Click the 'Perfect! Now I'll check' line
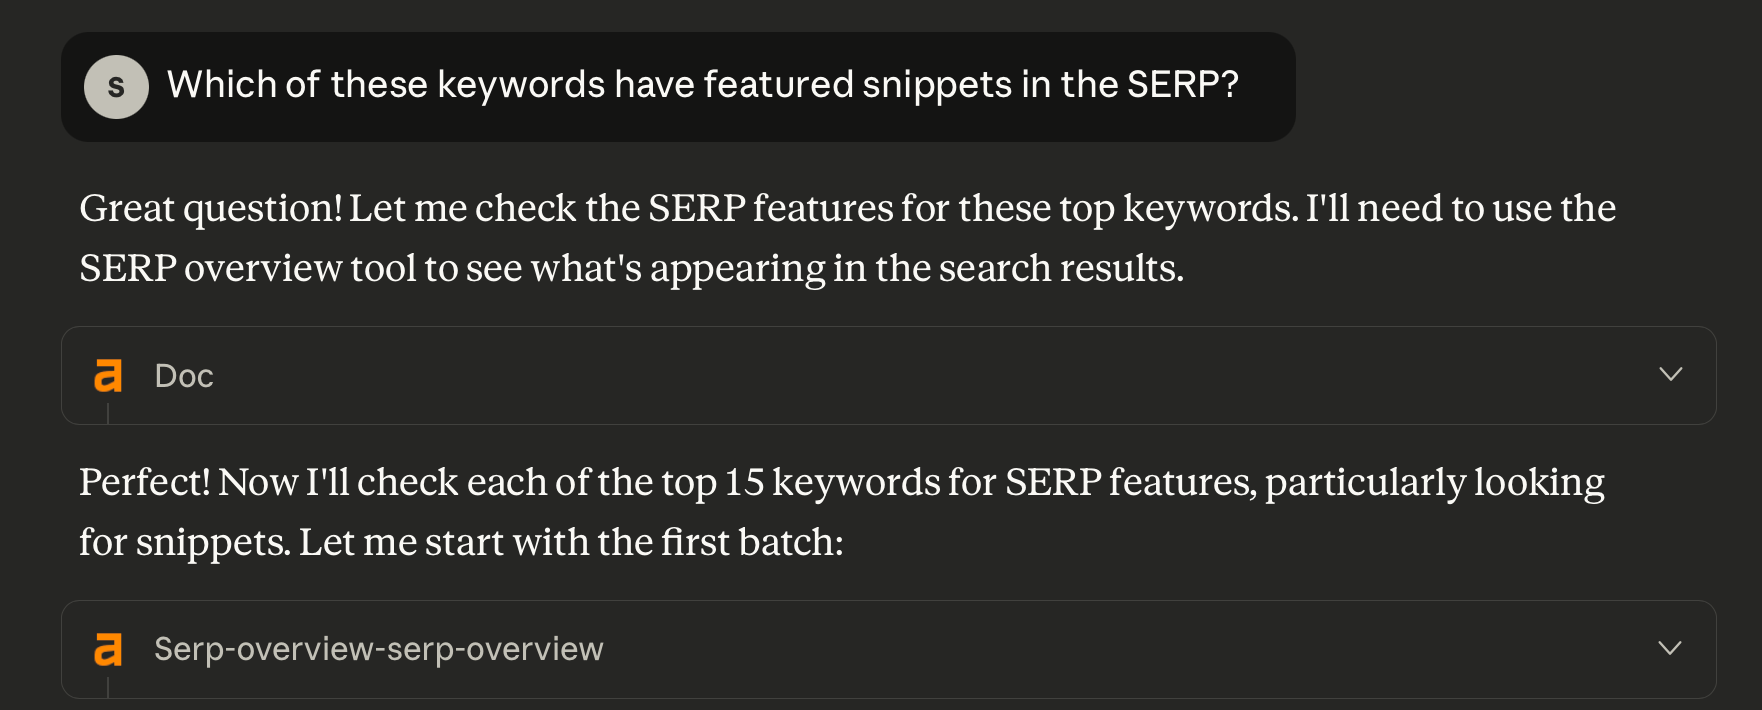The width and height of the screenshot is (1762, 710). 840,482
